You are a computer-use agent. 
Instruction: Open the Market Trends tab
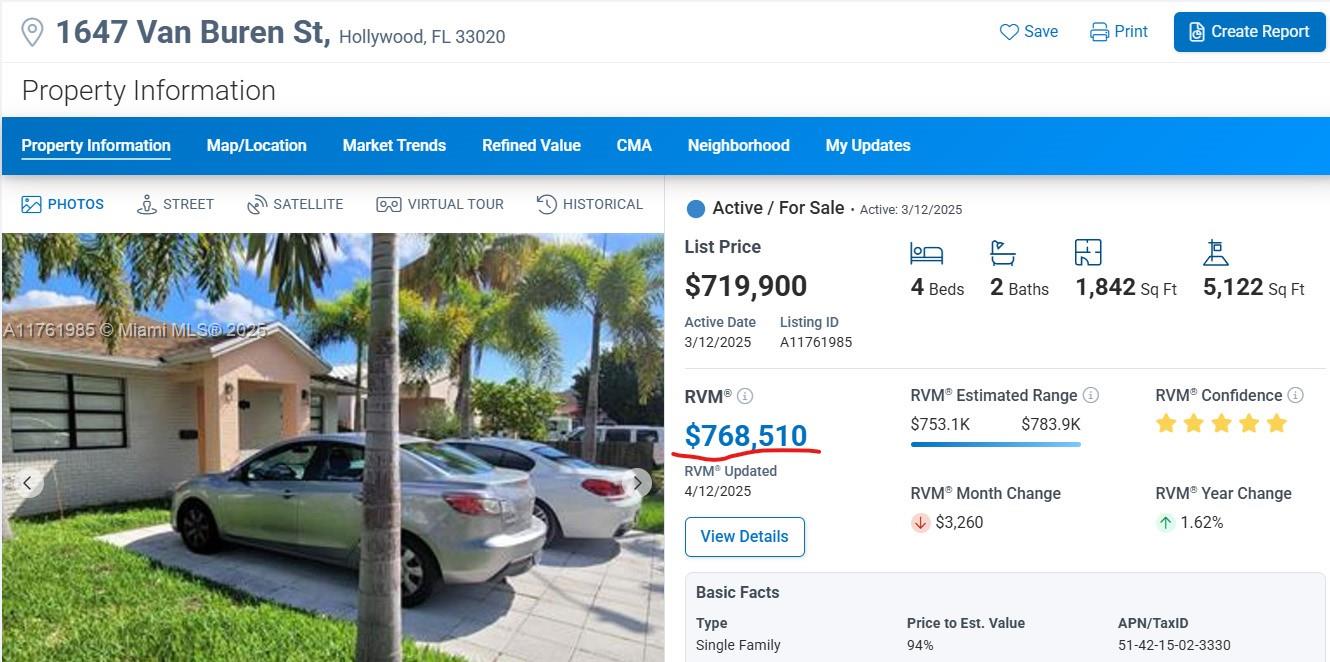pos(394,145)
